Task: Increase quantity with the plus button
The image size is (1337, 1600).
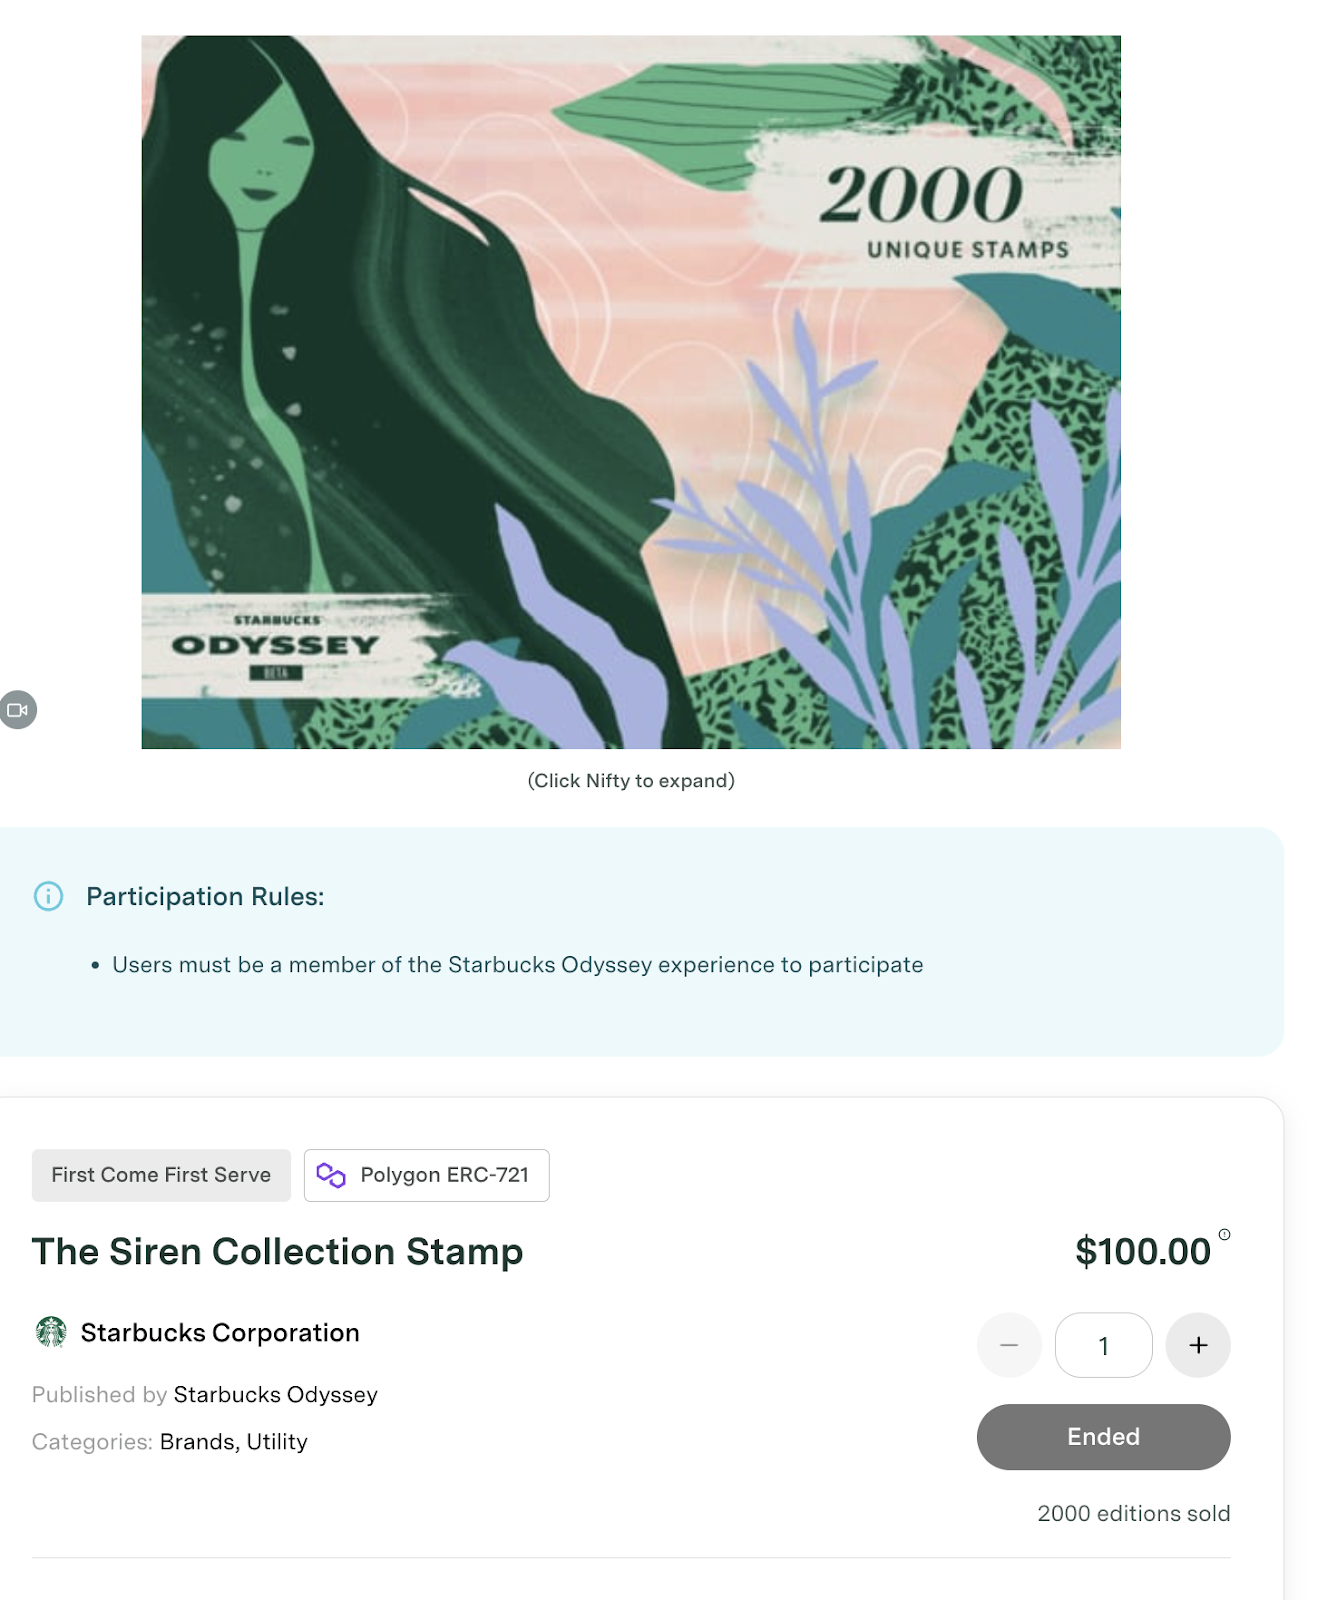Action: point(1198,1345)
